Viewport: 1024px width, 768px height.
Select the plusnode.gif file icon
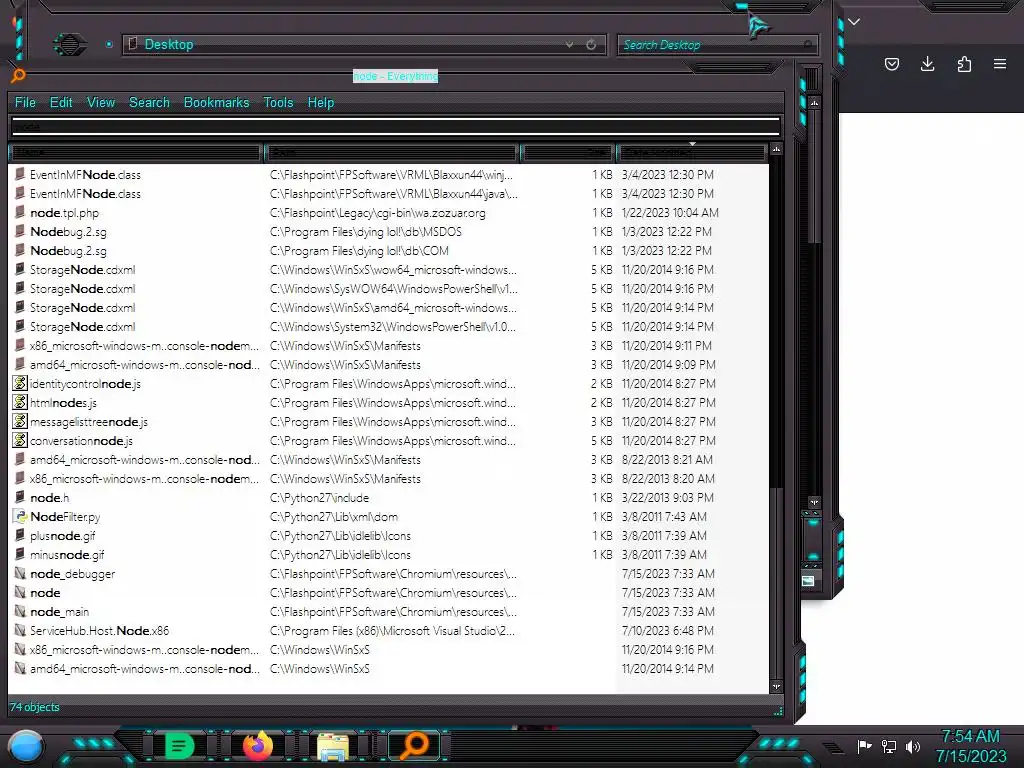coord(20,536)
